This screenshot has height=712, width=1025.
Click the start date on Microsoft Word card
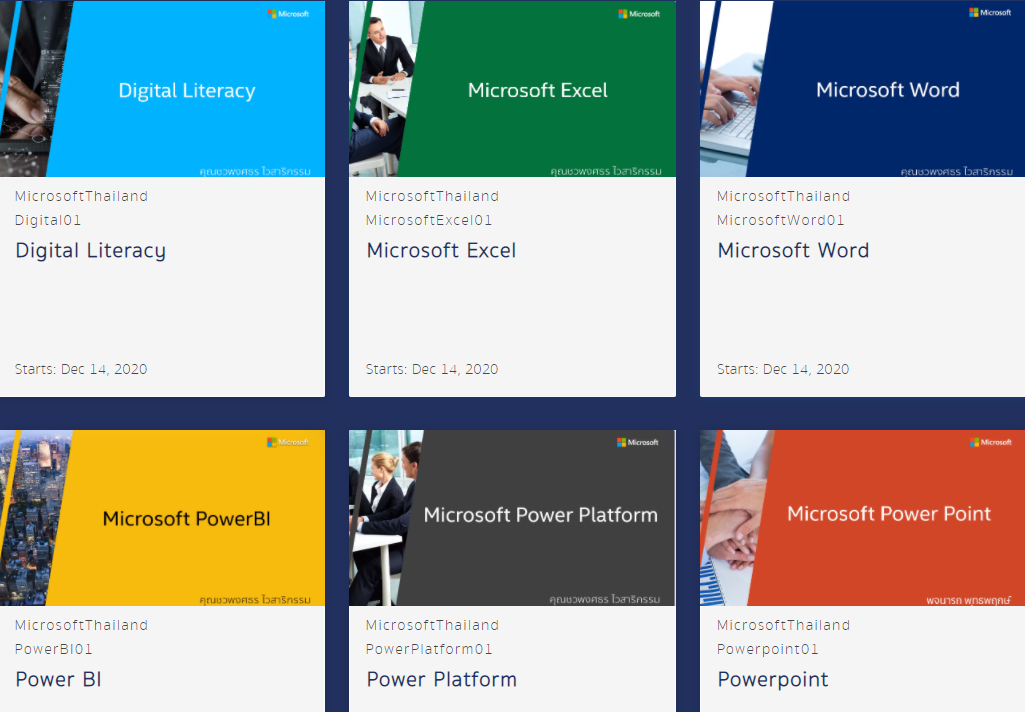(x=782, y=369)
